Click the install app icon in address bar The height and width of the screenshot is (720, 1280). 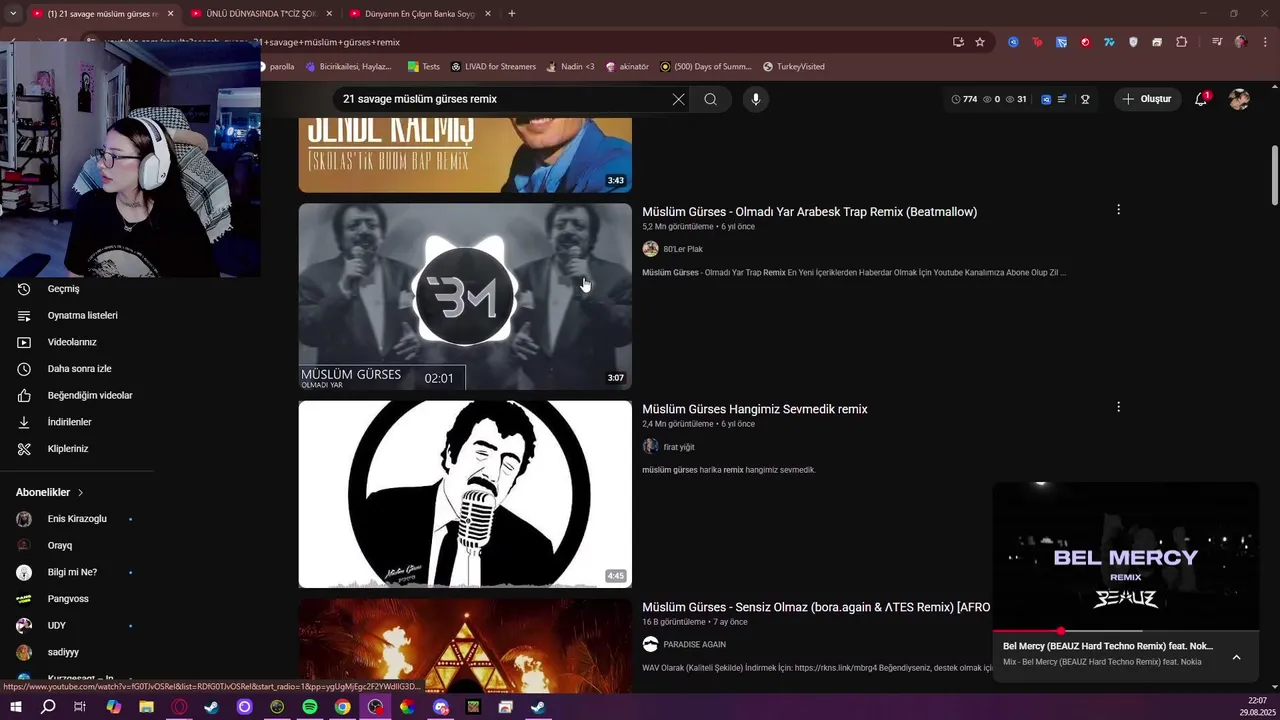click(x=958, y=42)
